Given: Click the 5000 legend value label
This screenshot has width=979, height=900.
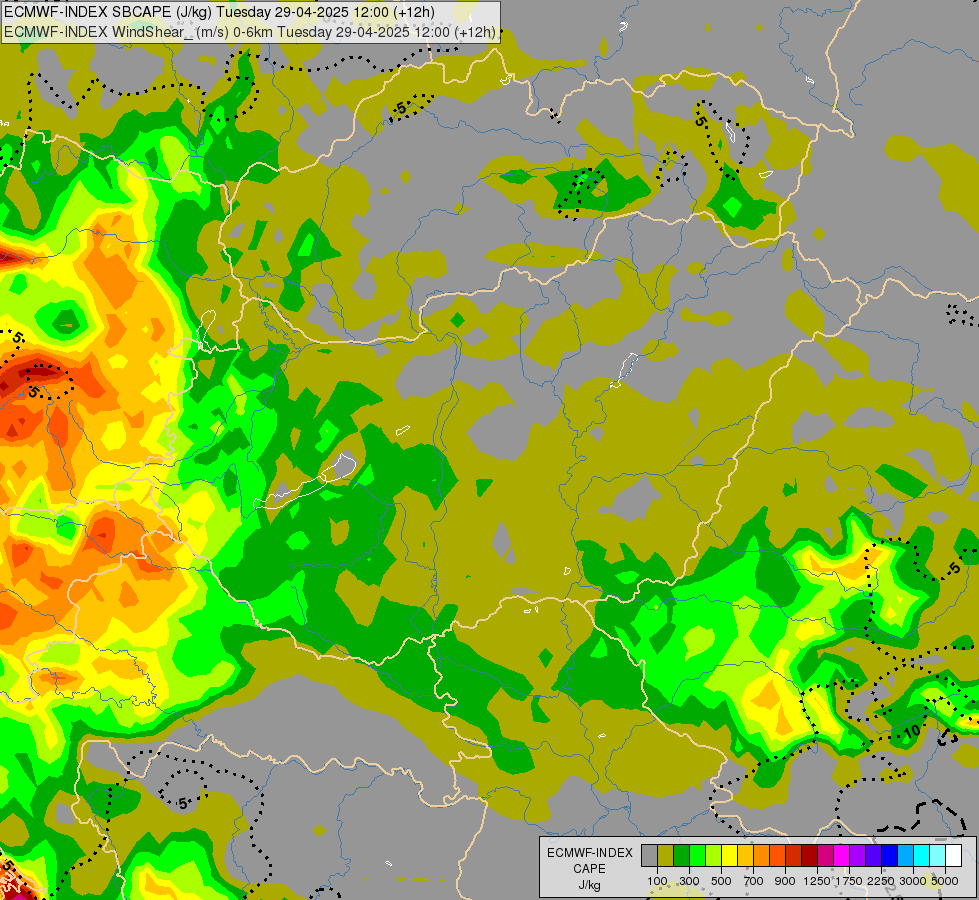Looking at the screenshot, I should click(944, 881).
